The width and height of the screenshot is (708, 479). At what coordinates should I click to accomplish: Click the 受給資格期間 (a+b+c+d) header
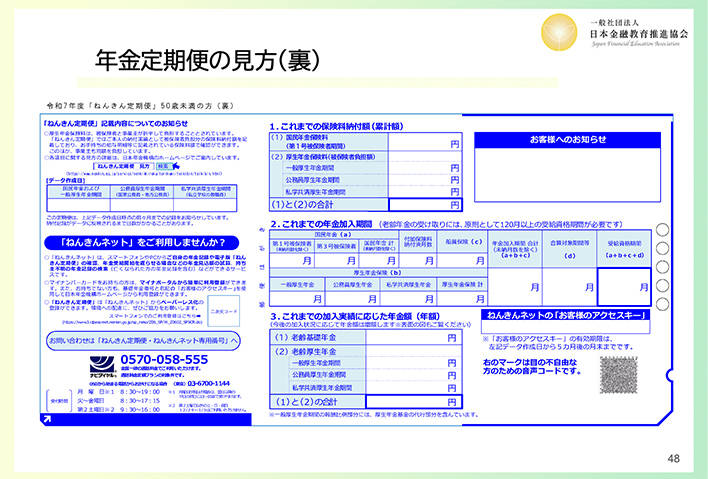click(x=624, y=249)
